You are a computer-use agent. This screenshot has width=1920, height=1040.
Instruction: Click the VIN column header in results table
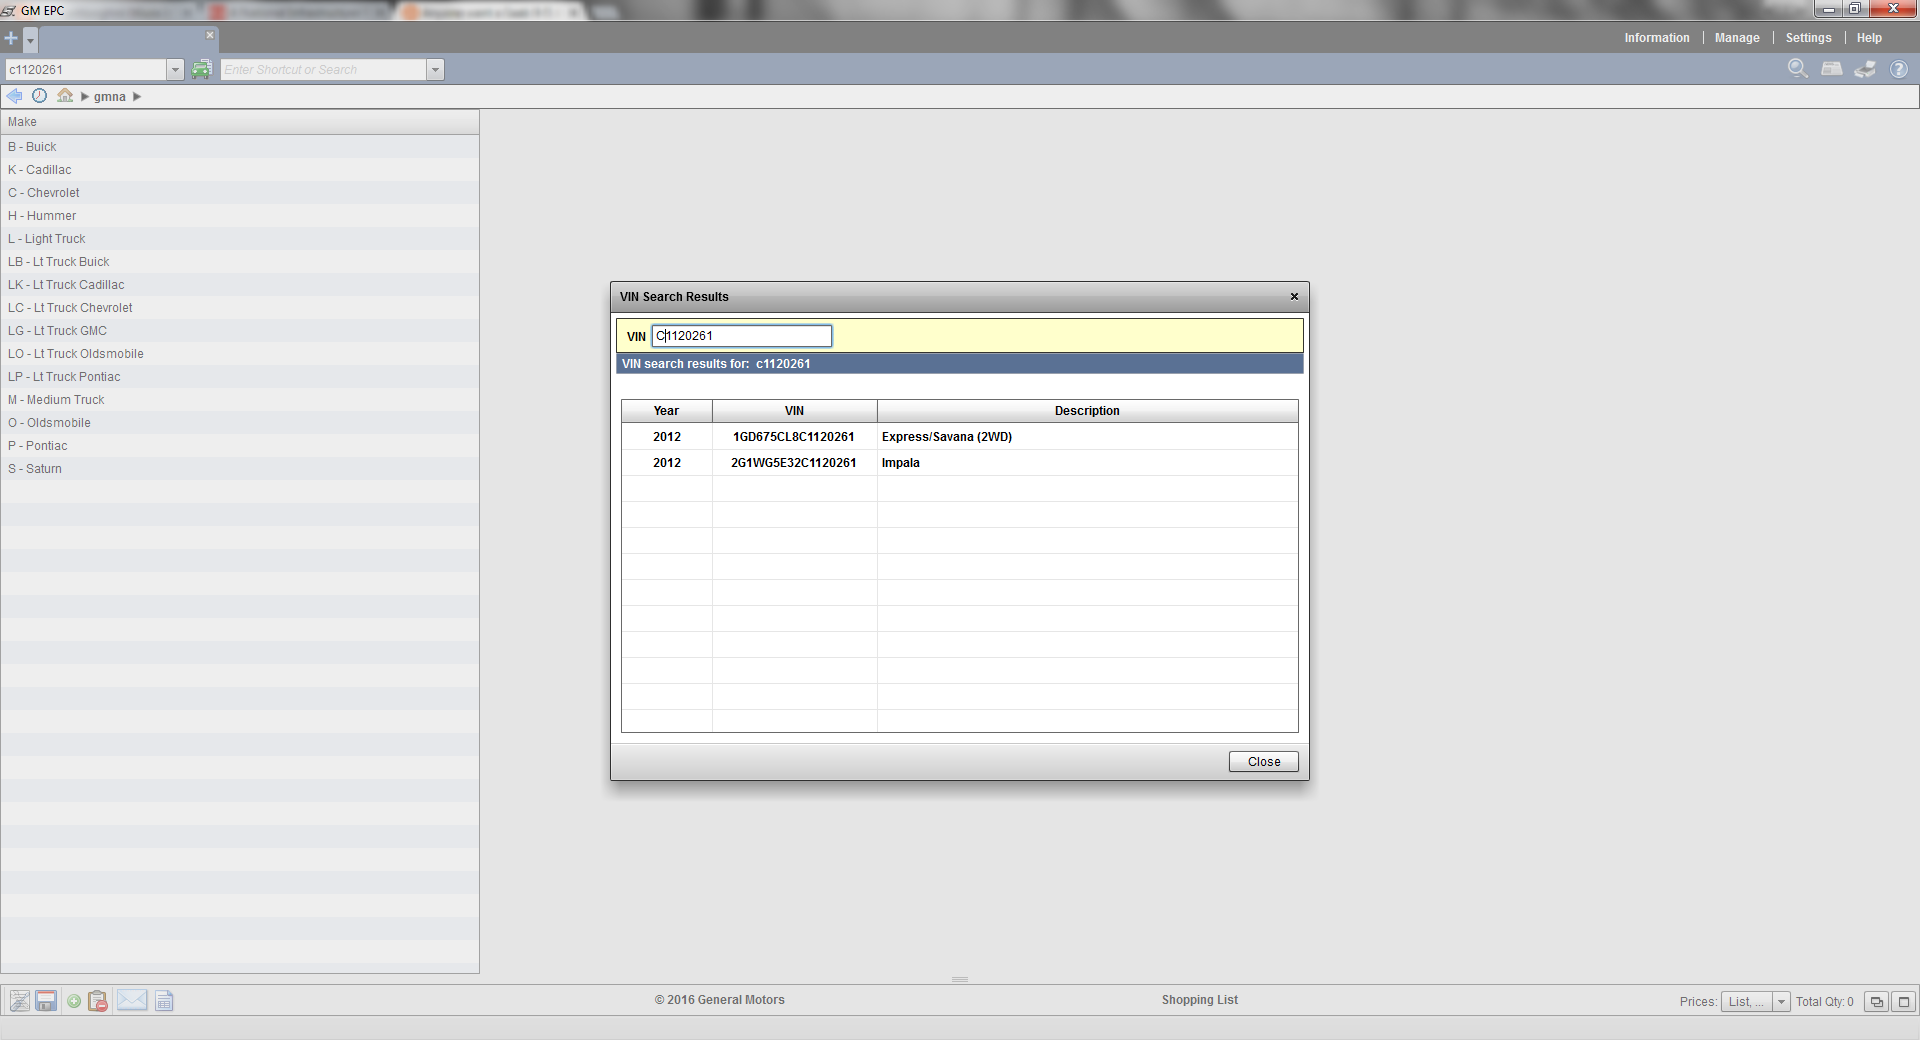point(795,411)
